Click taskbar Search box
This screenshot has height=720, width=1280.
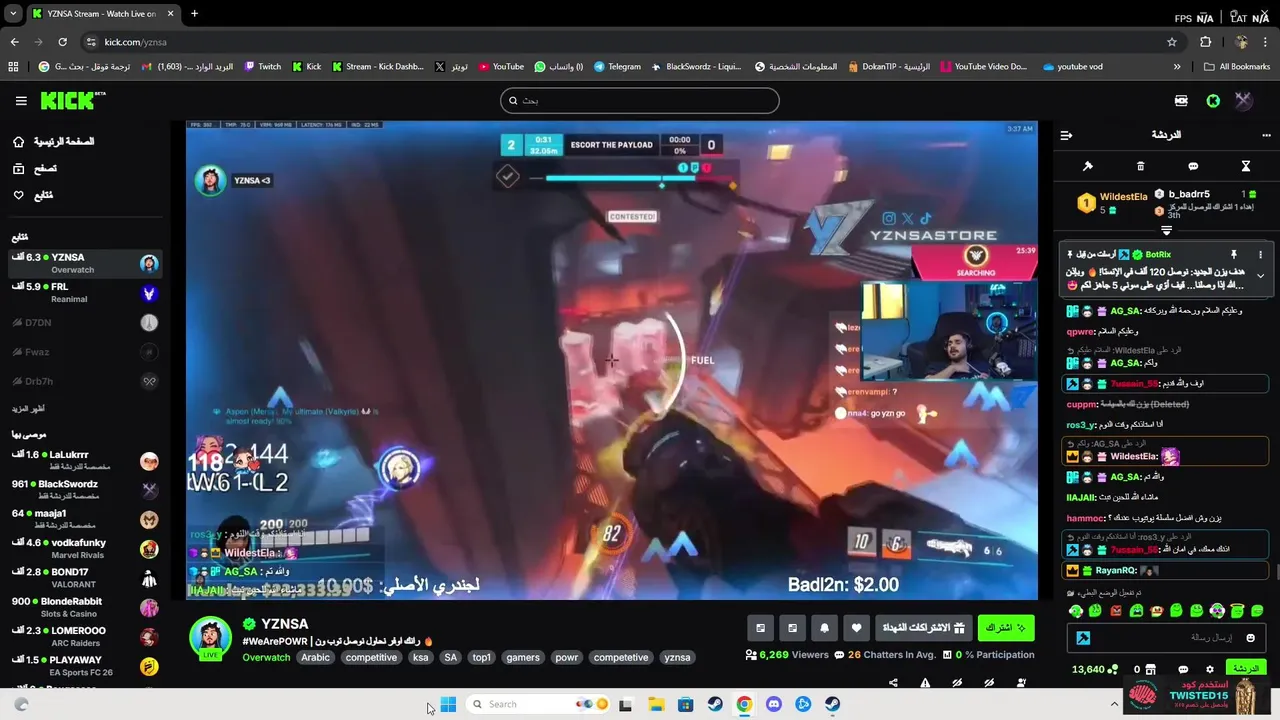[x=538, y=704]
